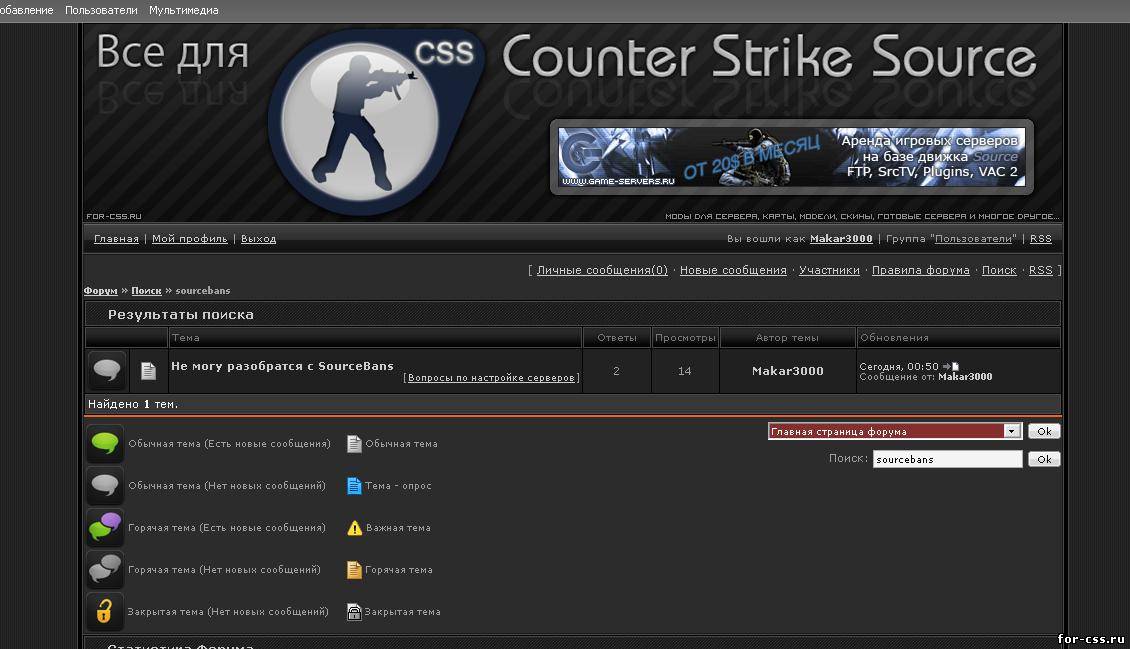Click the green-purple bubbles hot topic icon
The image size is (1130, 649).
104,527
